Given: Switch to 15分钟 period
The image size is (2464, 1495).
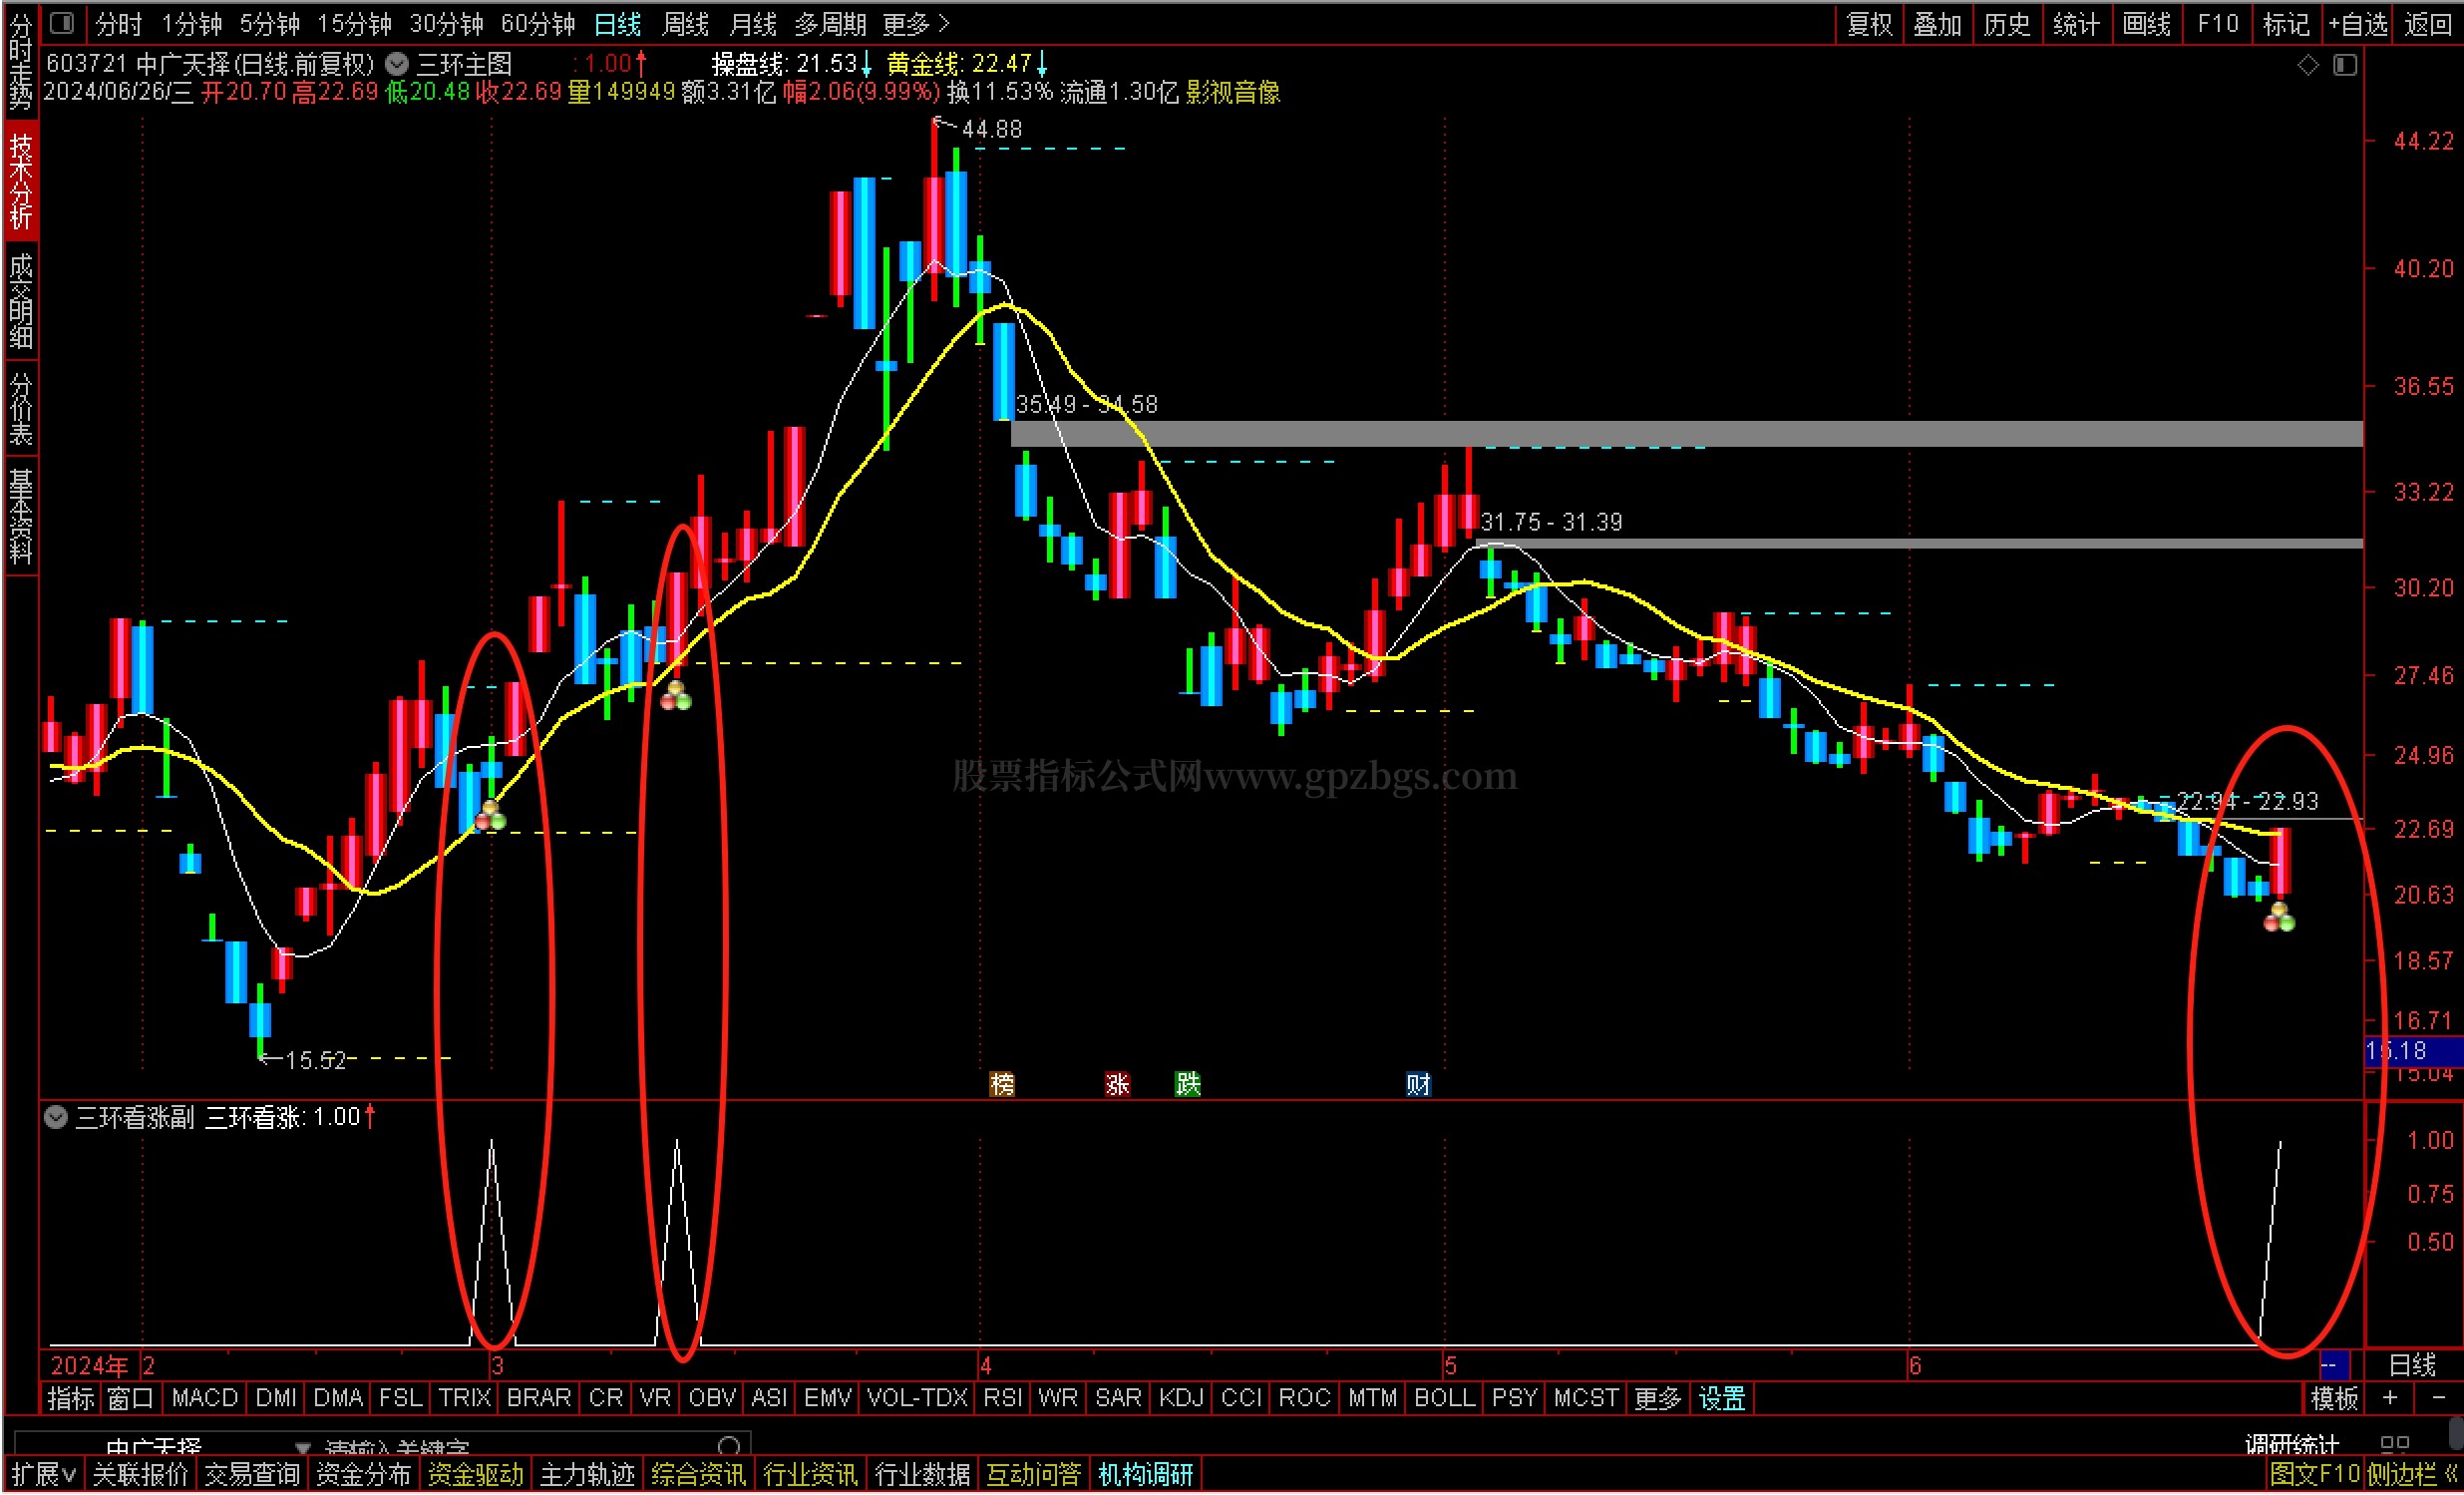Looking at the screenshot, I should pyautogui.click(x=354, y=23).
